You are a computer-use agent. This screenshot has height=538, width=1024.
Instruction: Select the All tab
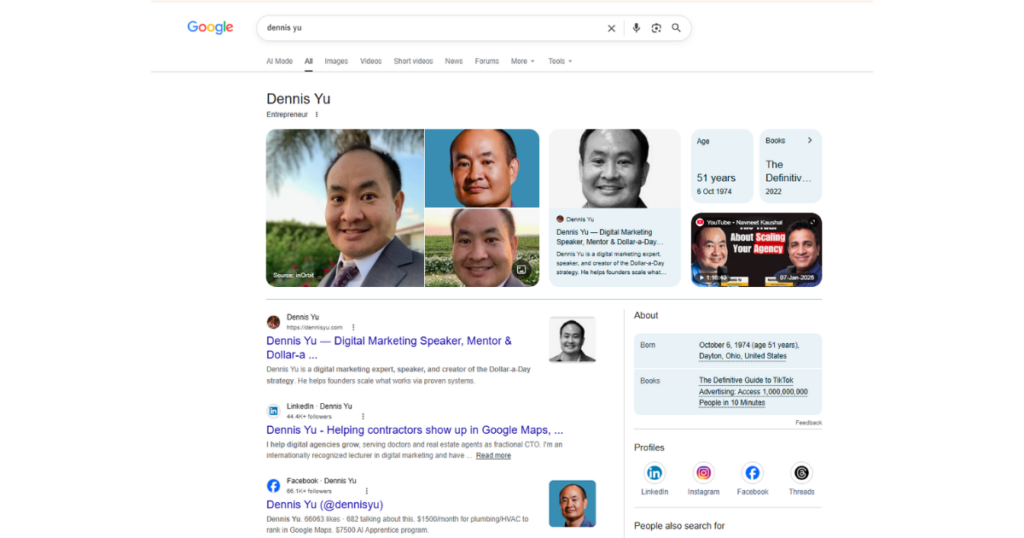pos(308,61)
